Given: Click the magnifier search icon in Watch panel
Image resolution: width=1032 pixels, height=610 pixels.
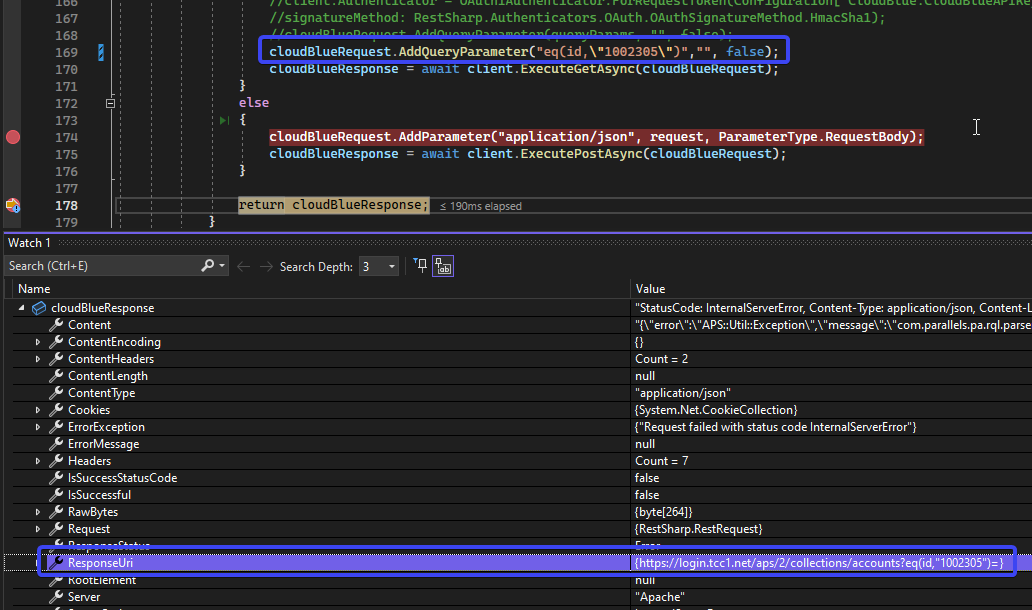Looking at the screenshot, I should [207, 265].
